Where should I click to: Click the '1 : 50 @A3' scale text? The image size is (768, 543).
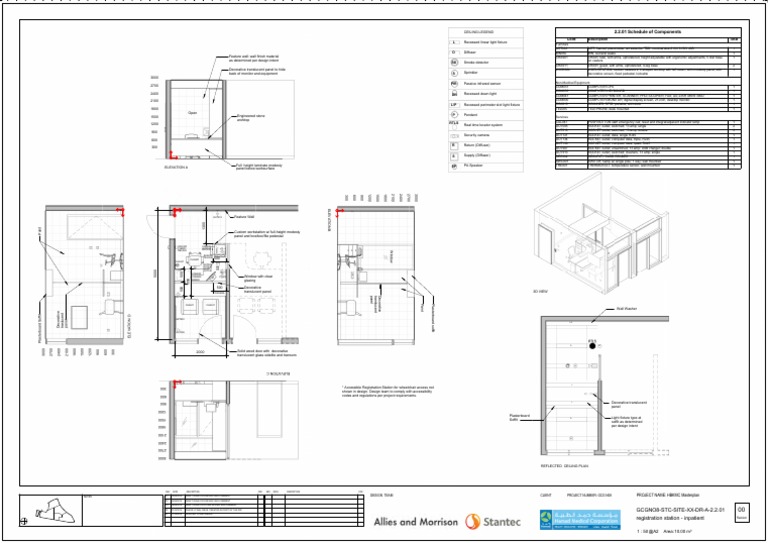tap(648, 531)
